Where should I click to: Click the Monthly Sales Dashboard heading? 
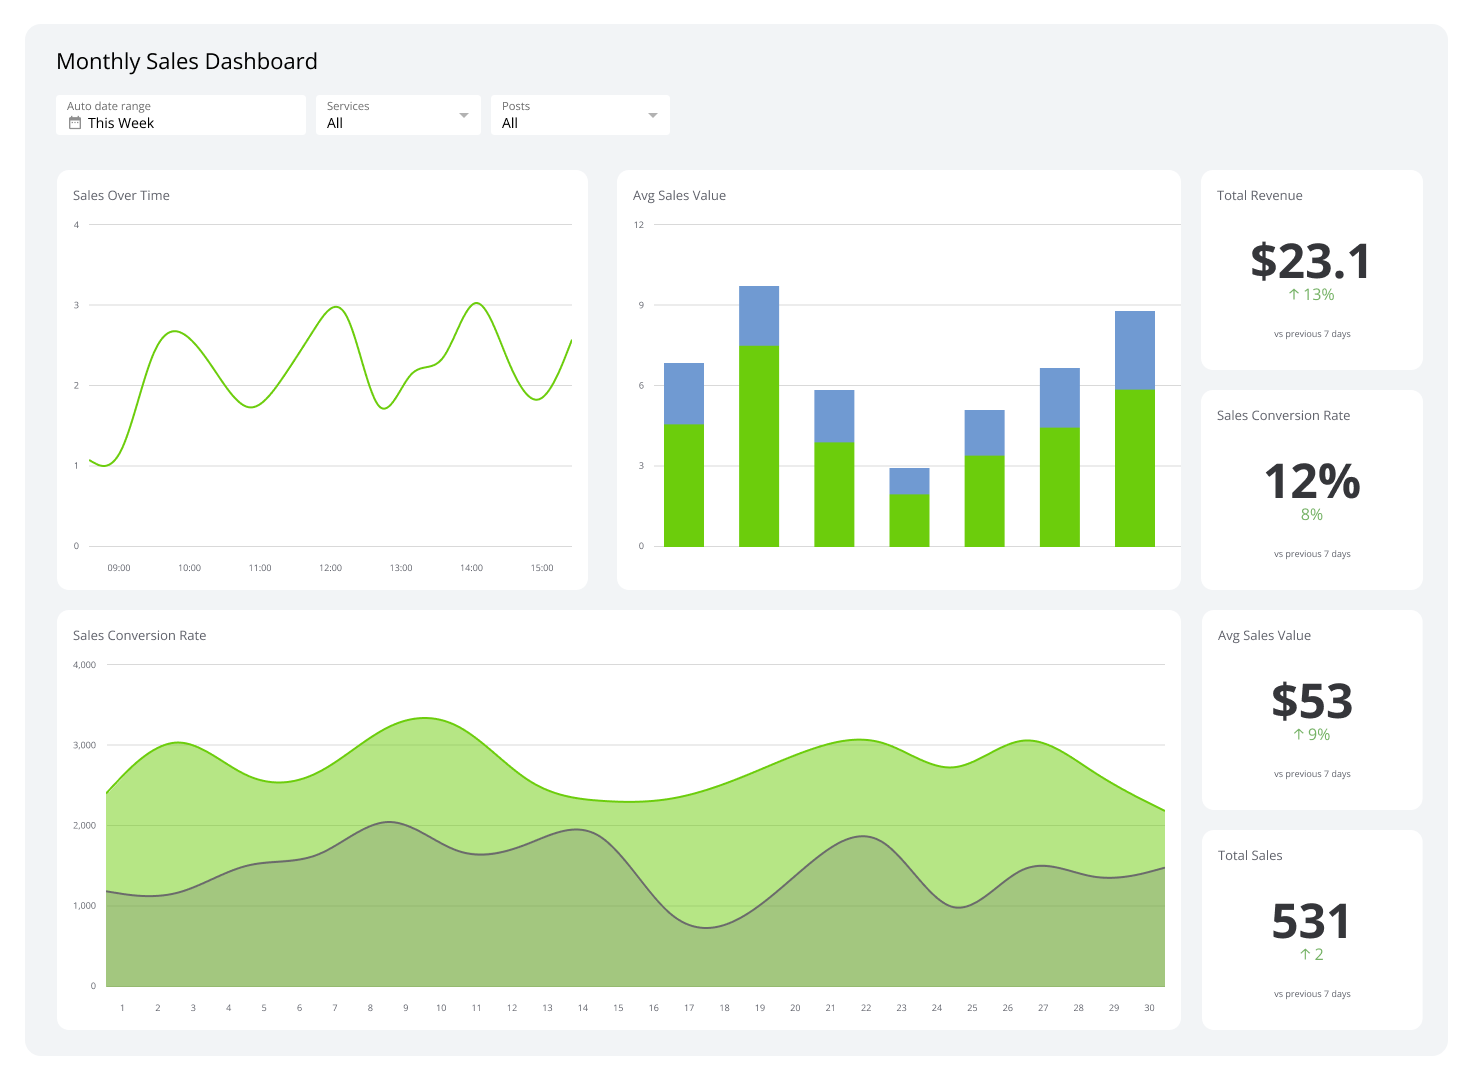186,61
